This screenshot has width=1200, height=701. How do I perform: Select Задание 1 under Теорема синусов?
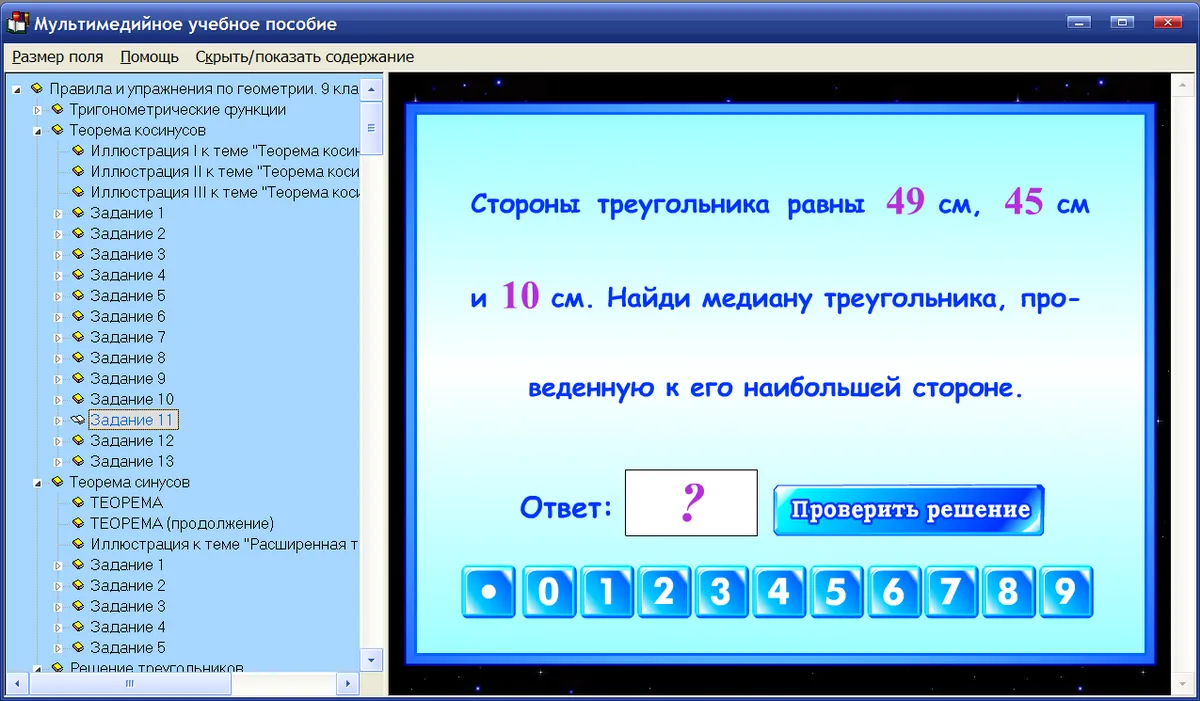tap(128, 565)
